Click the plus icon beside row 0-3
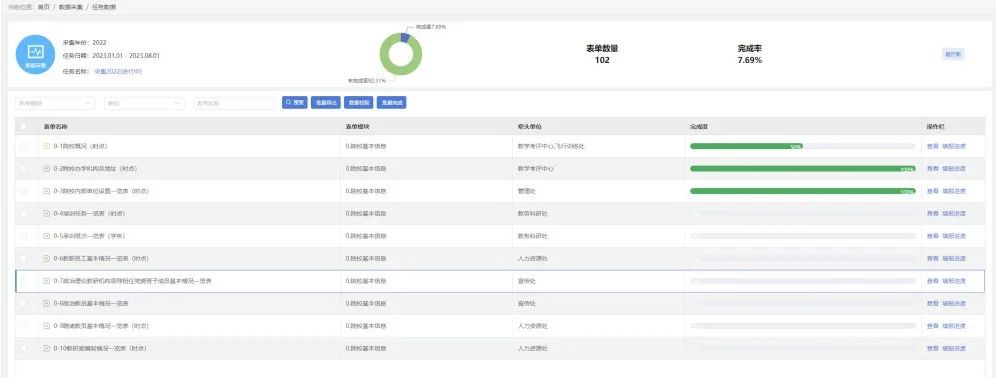This screenshot has width=996, height=378. 46,191
